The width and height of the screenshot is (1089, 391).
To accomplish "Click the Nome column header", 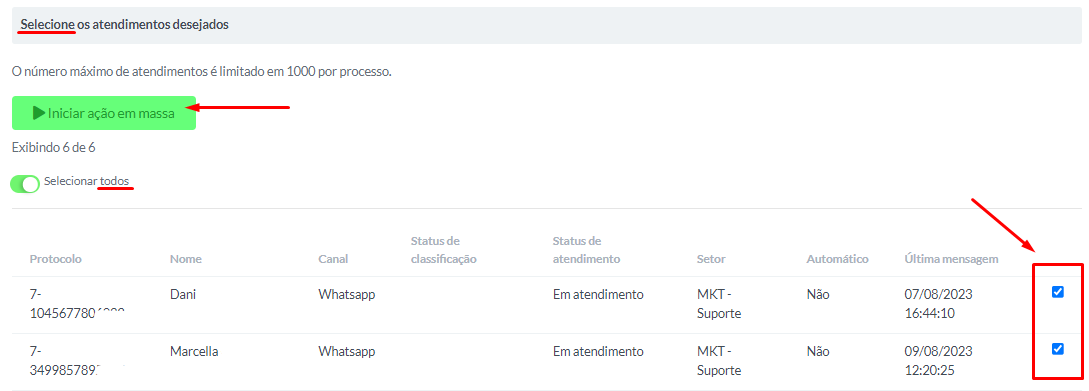I will pos(185,259).
